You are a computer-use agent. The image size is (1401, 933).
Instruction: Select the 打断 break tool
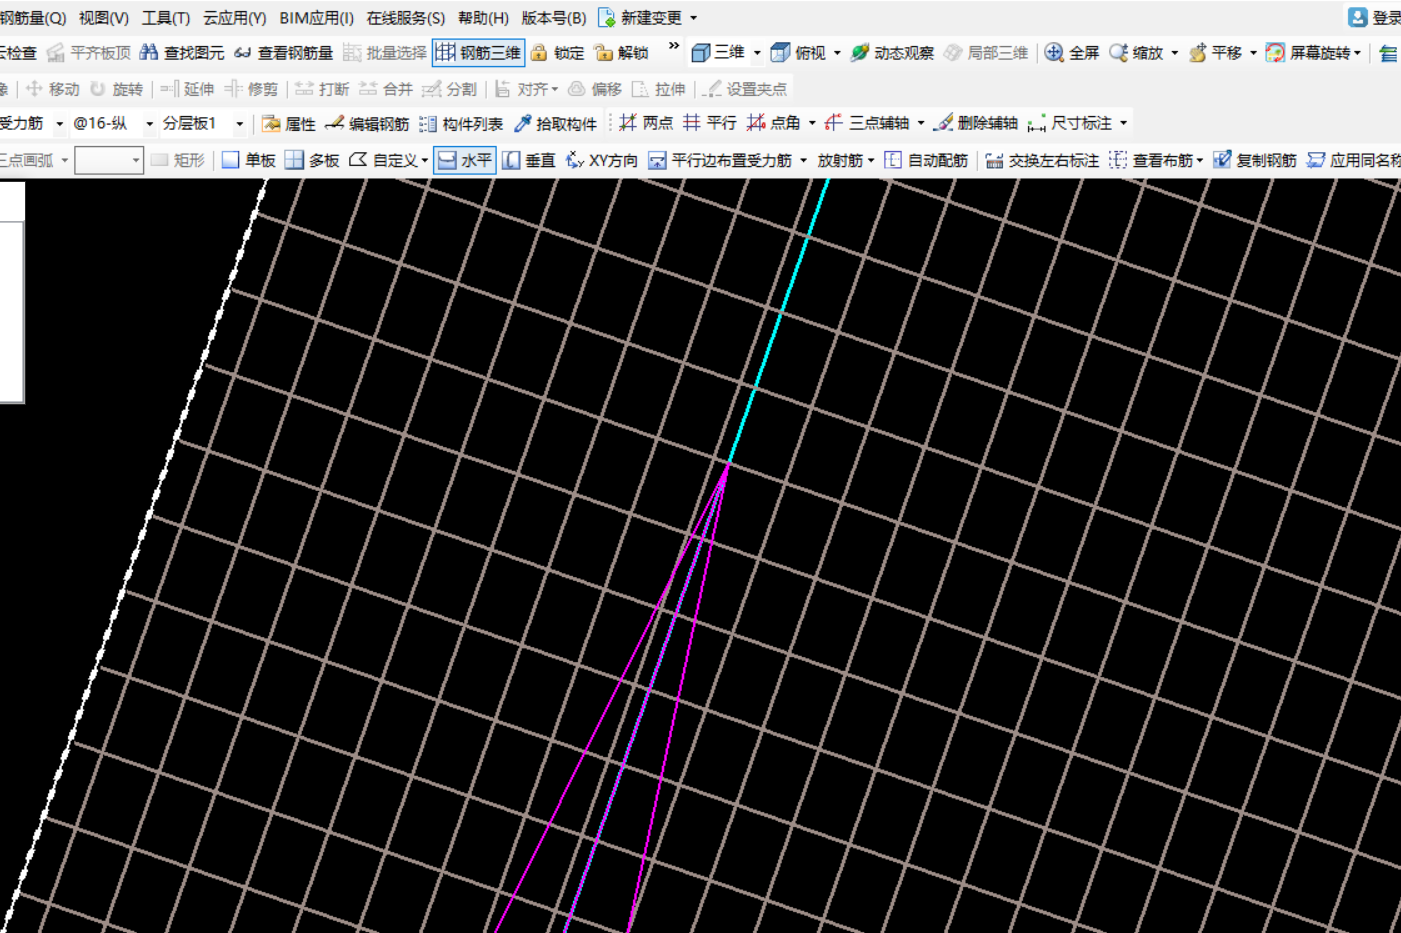(x=322, y=89)
